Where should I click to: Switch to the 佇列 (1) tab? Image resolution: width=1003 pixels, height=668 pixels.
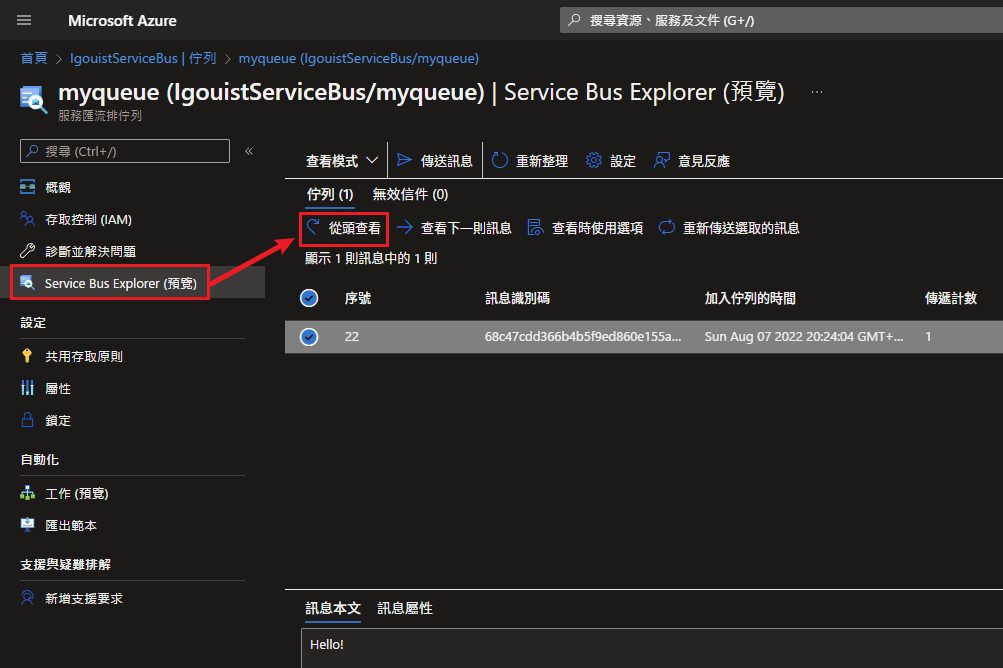(329, 195)
